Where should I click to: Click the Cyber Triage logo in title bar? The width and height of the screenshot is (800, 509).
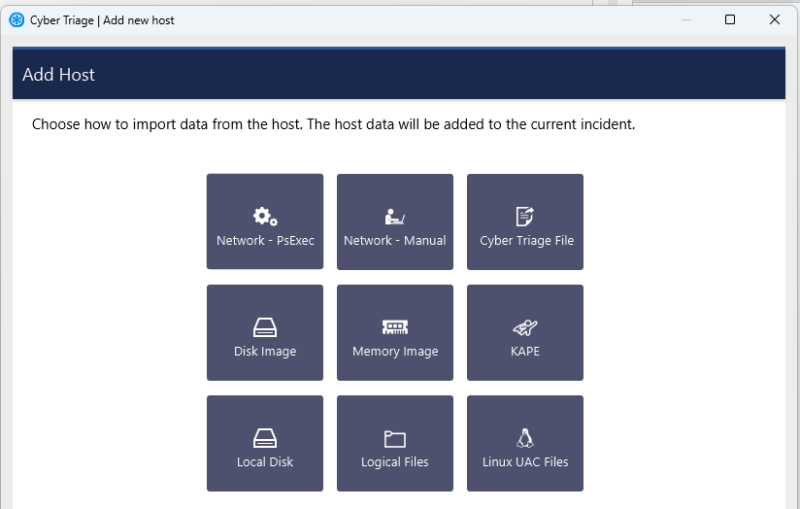tap(17, 20)
